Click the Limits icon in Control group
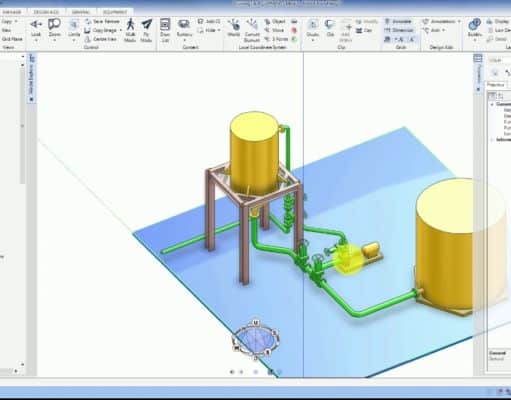This screenshot has width=511, height=400. [74, 25]
